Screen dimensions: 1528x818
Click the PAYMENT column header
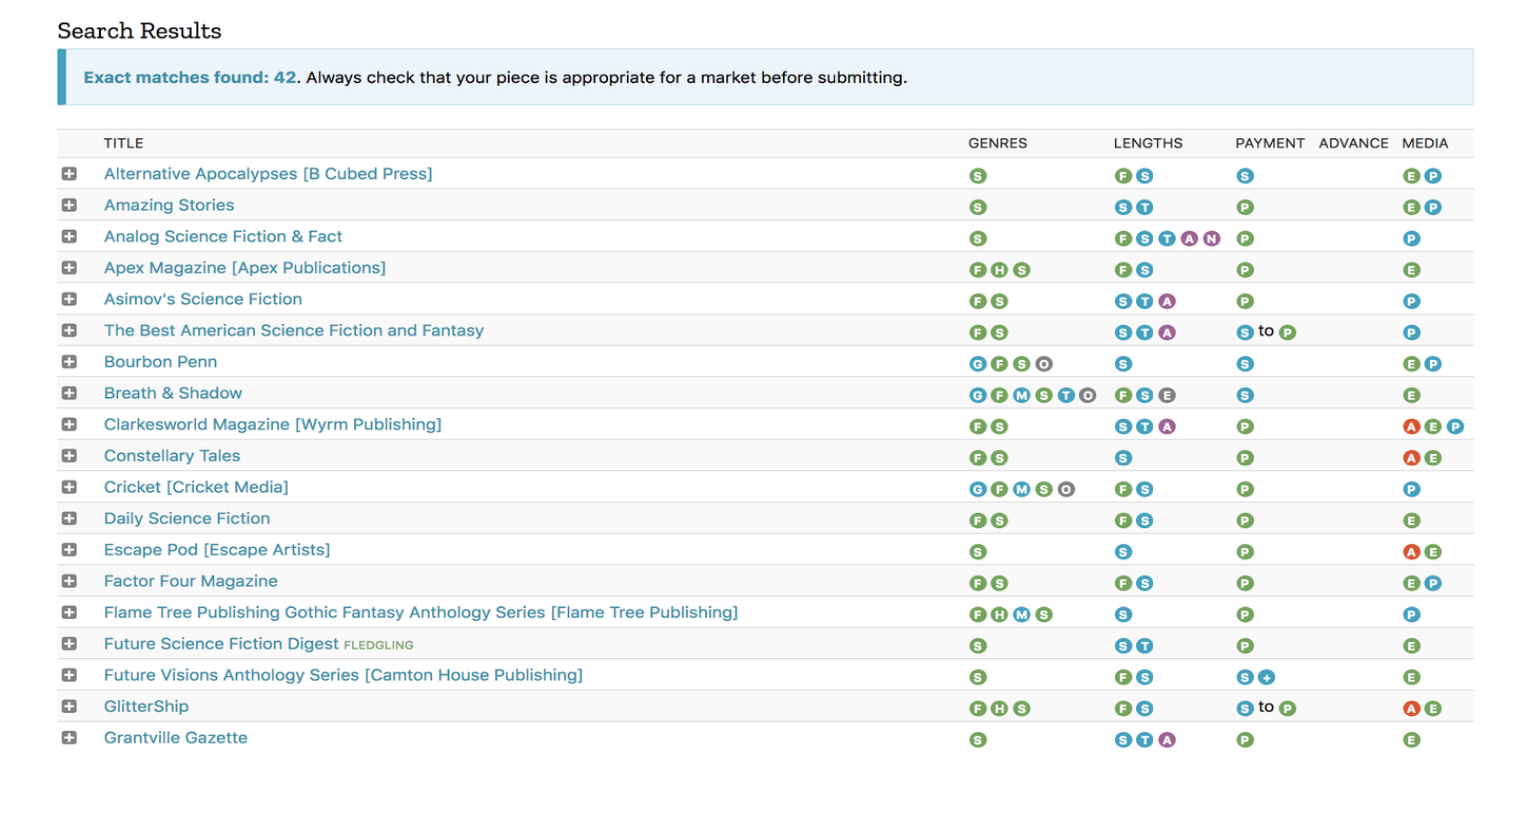pos(1270,143)
